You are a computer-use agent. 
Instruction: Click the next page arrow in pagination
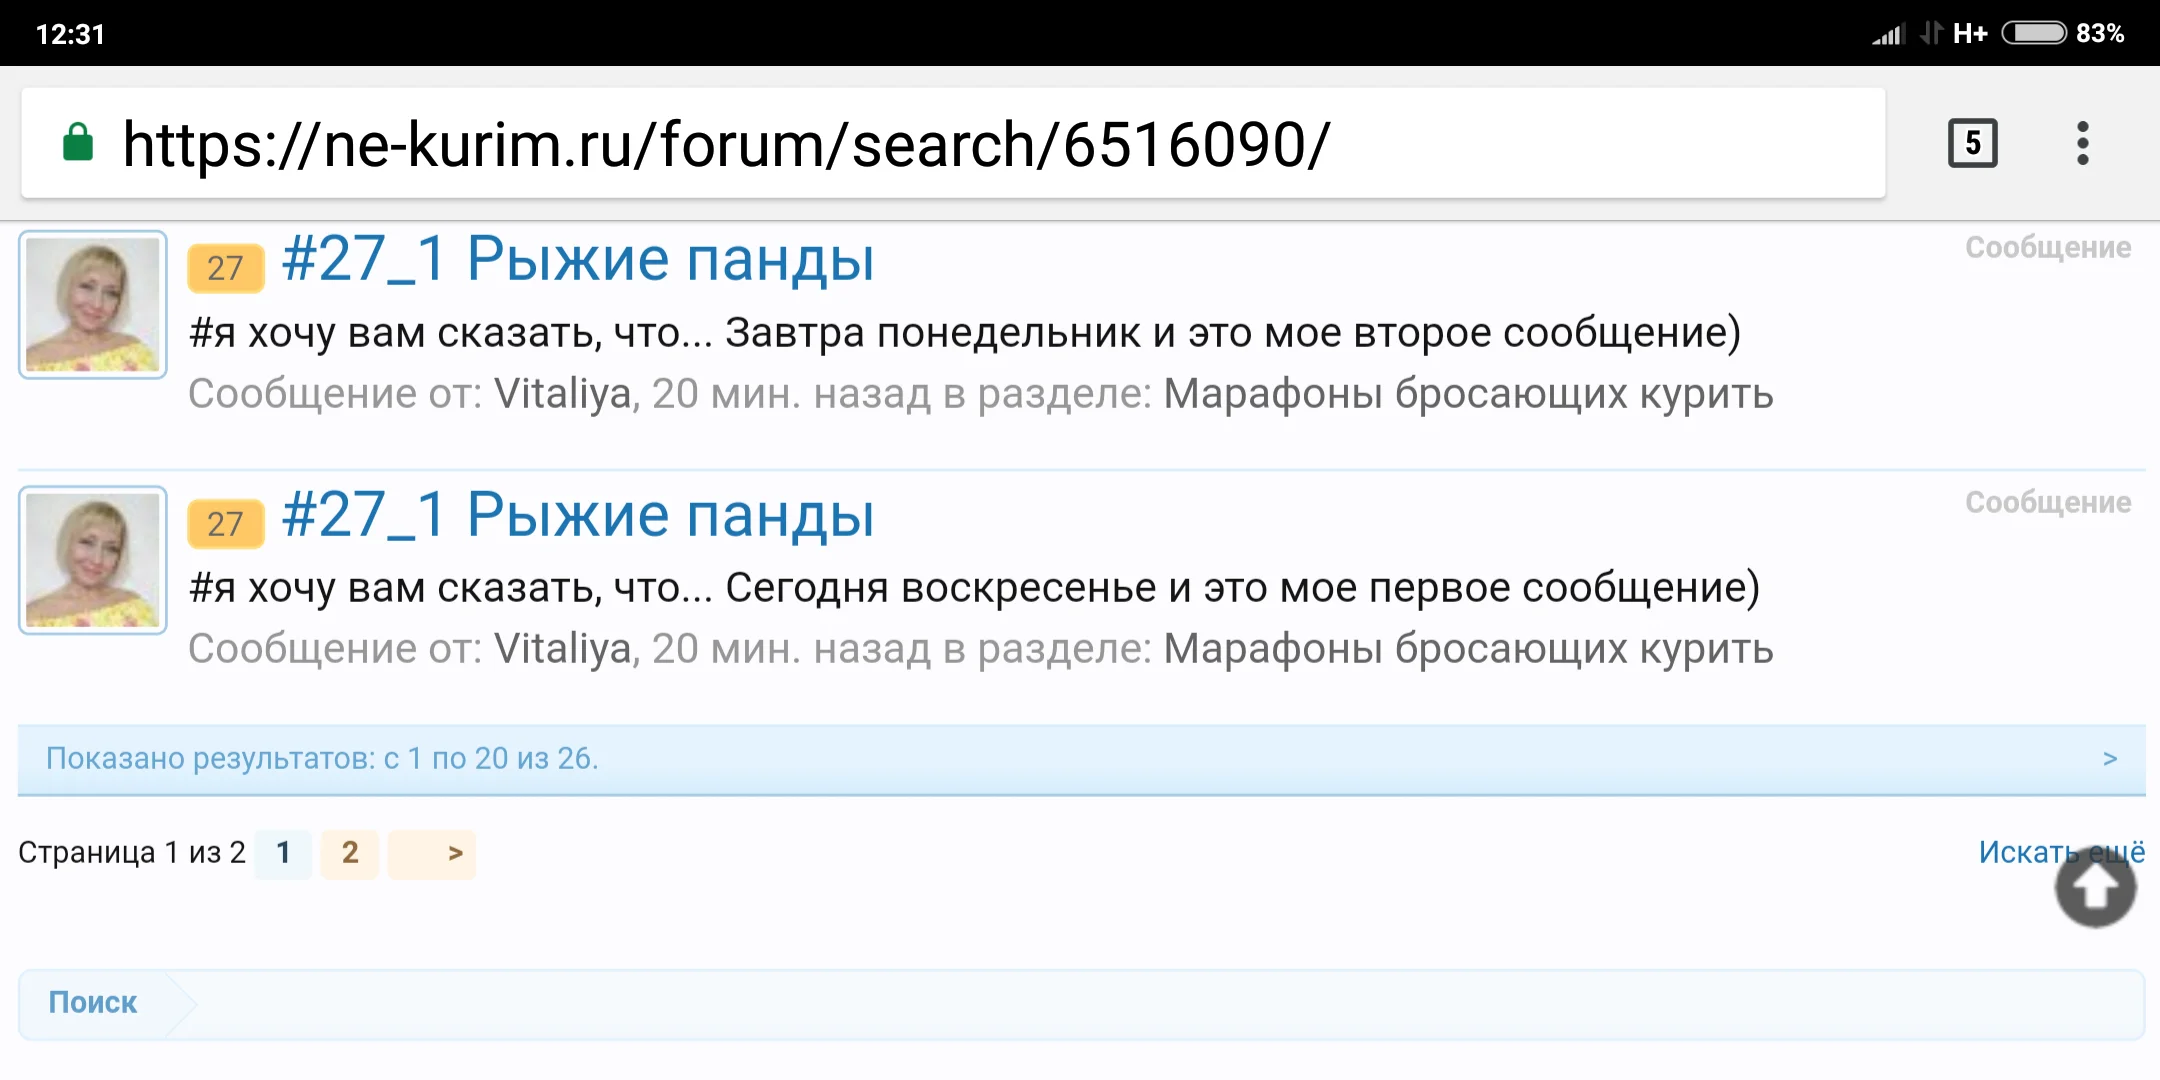tap(454, 853)
